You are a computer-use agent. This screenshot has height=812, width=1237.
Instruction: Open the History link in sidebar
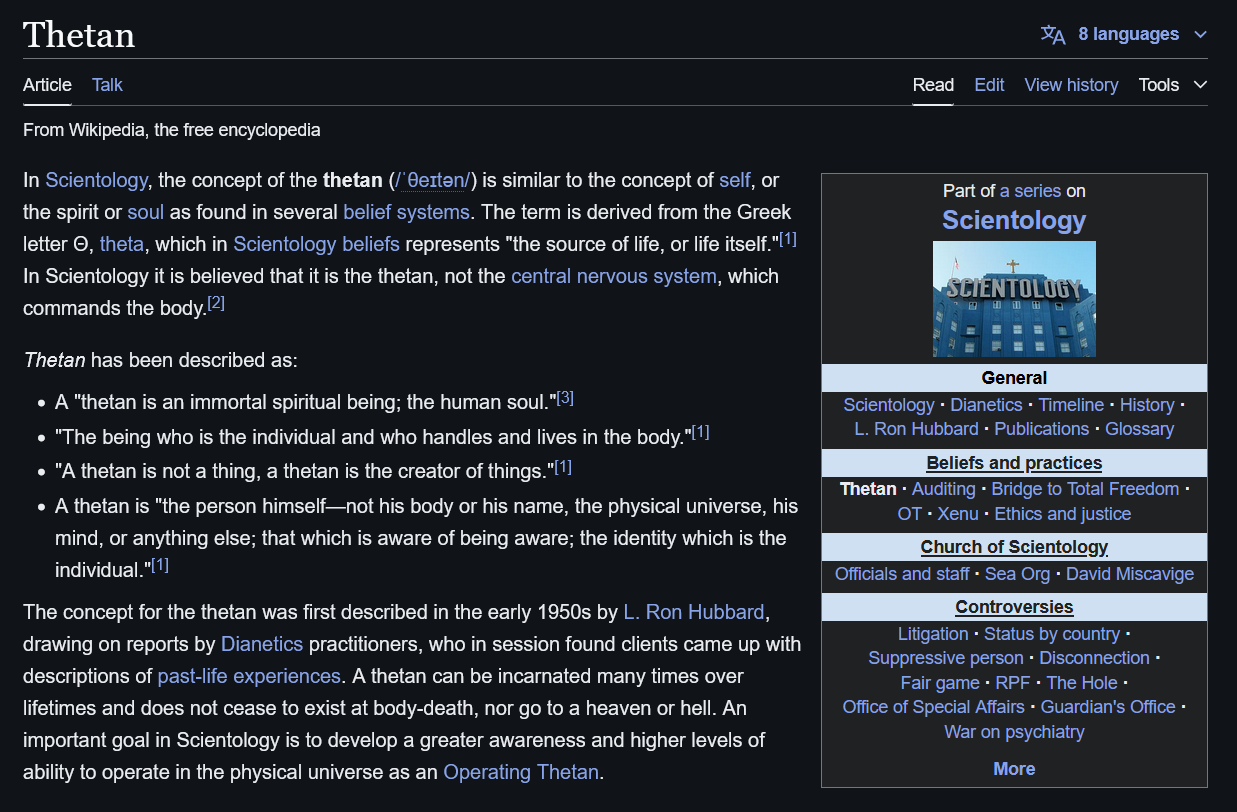pyautogui.click(x=1147, y=405)
